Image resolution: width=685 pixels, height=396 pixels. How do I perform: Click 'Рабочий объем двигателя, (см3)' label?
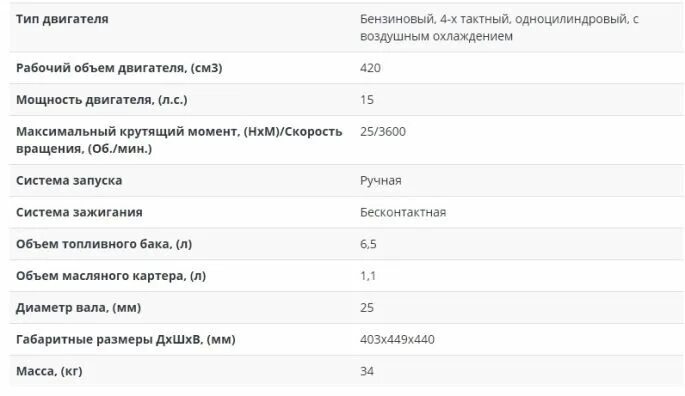click(x=119, y=68)
